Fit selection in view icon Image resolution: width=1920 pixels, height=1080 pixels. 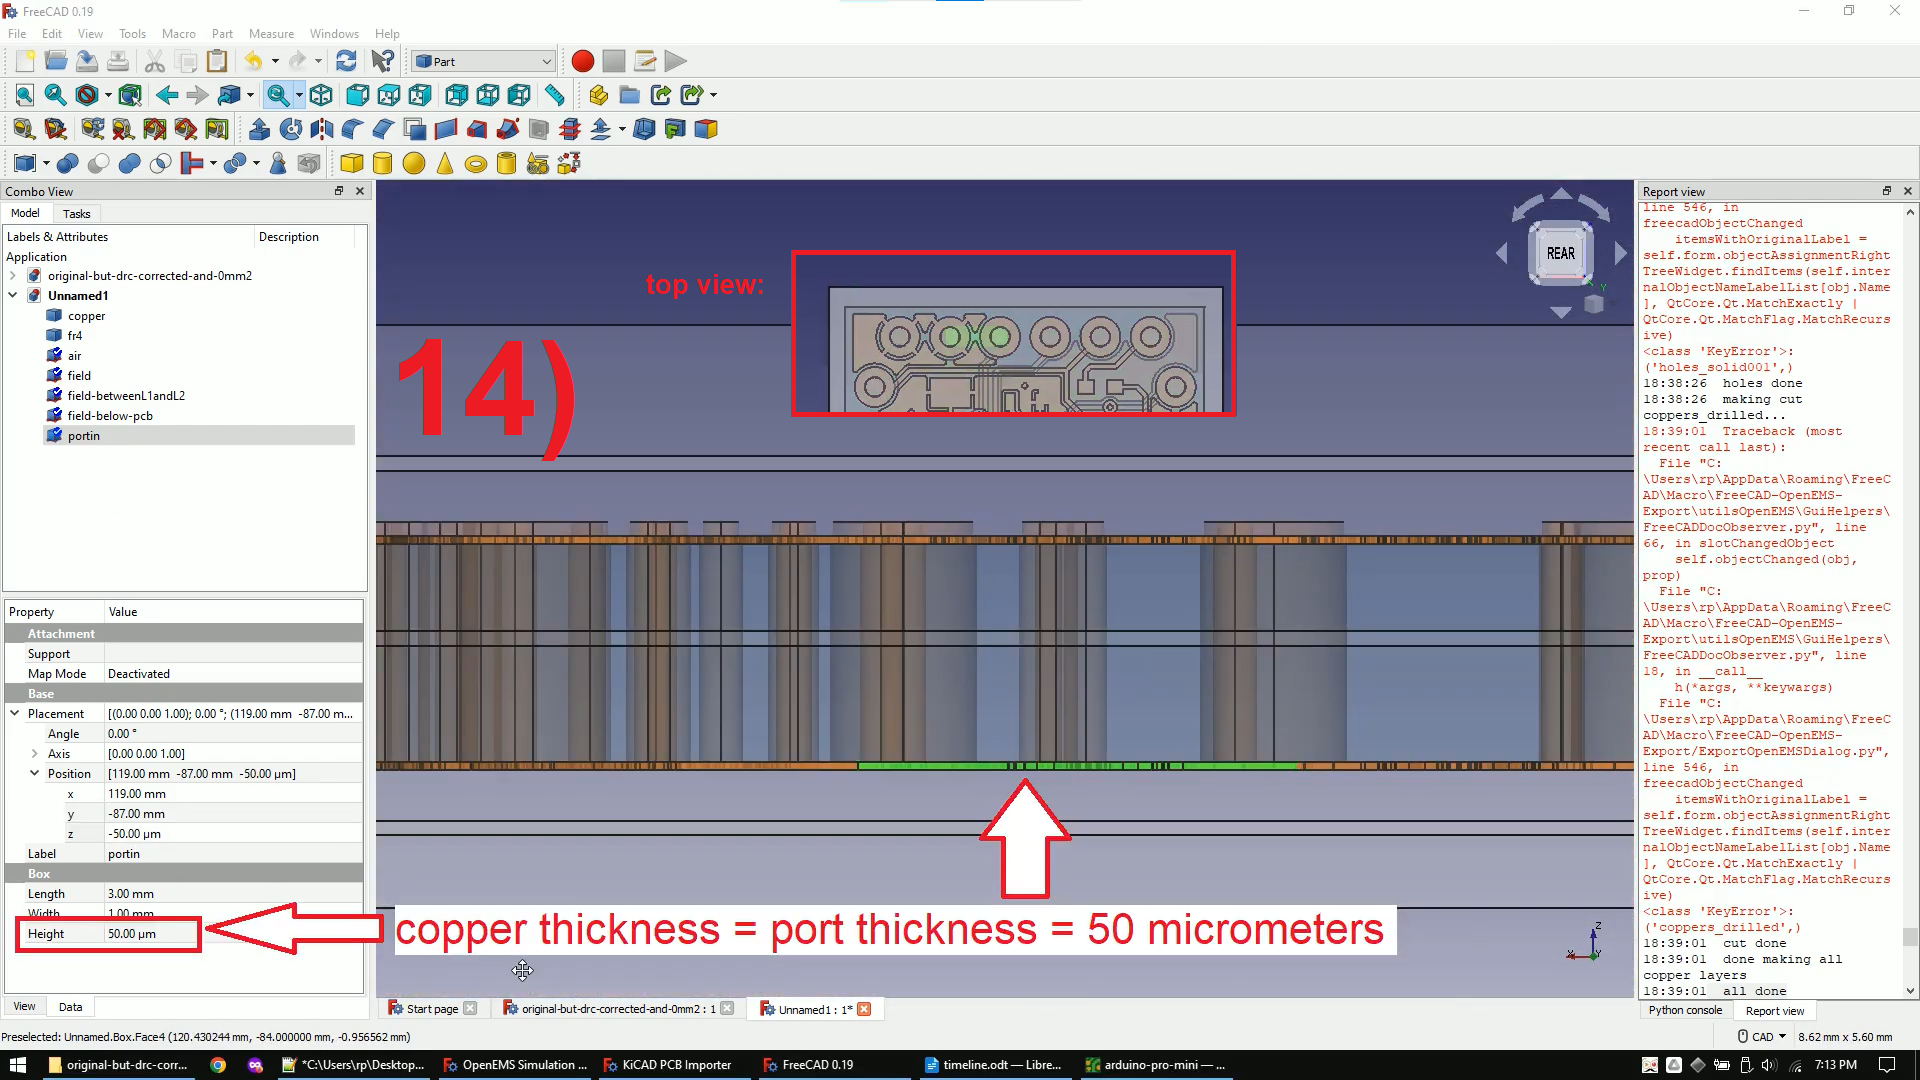tap(56, 95)
